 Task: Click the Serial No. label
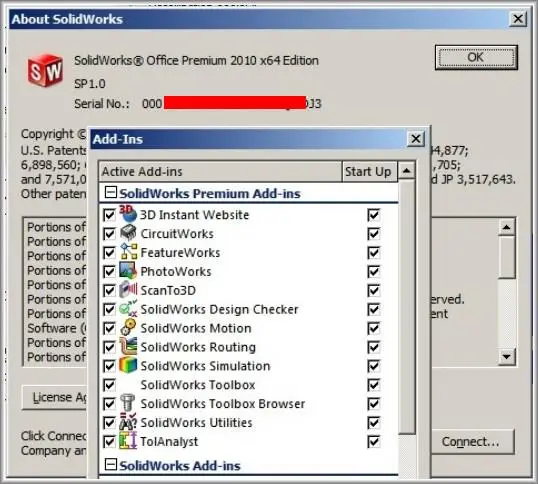click(x=102, y=104)
